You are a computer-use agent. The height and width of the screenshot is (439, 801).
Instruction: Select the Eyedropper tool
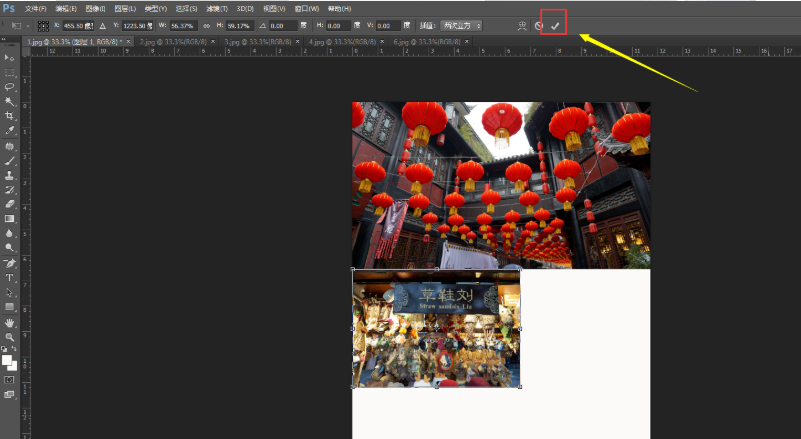point(10,130)
